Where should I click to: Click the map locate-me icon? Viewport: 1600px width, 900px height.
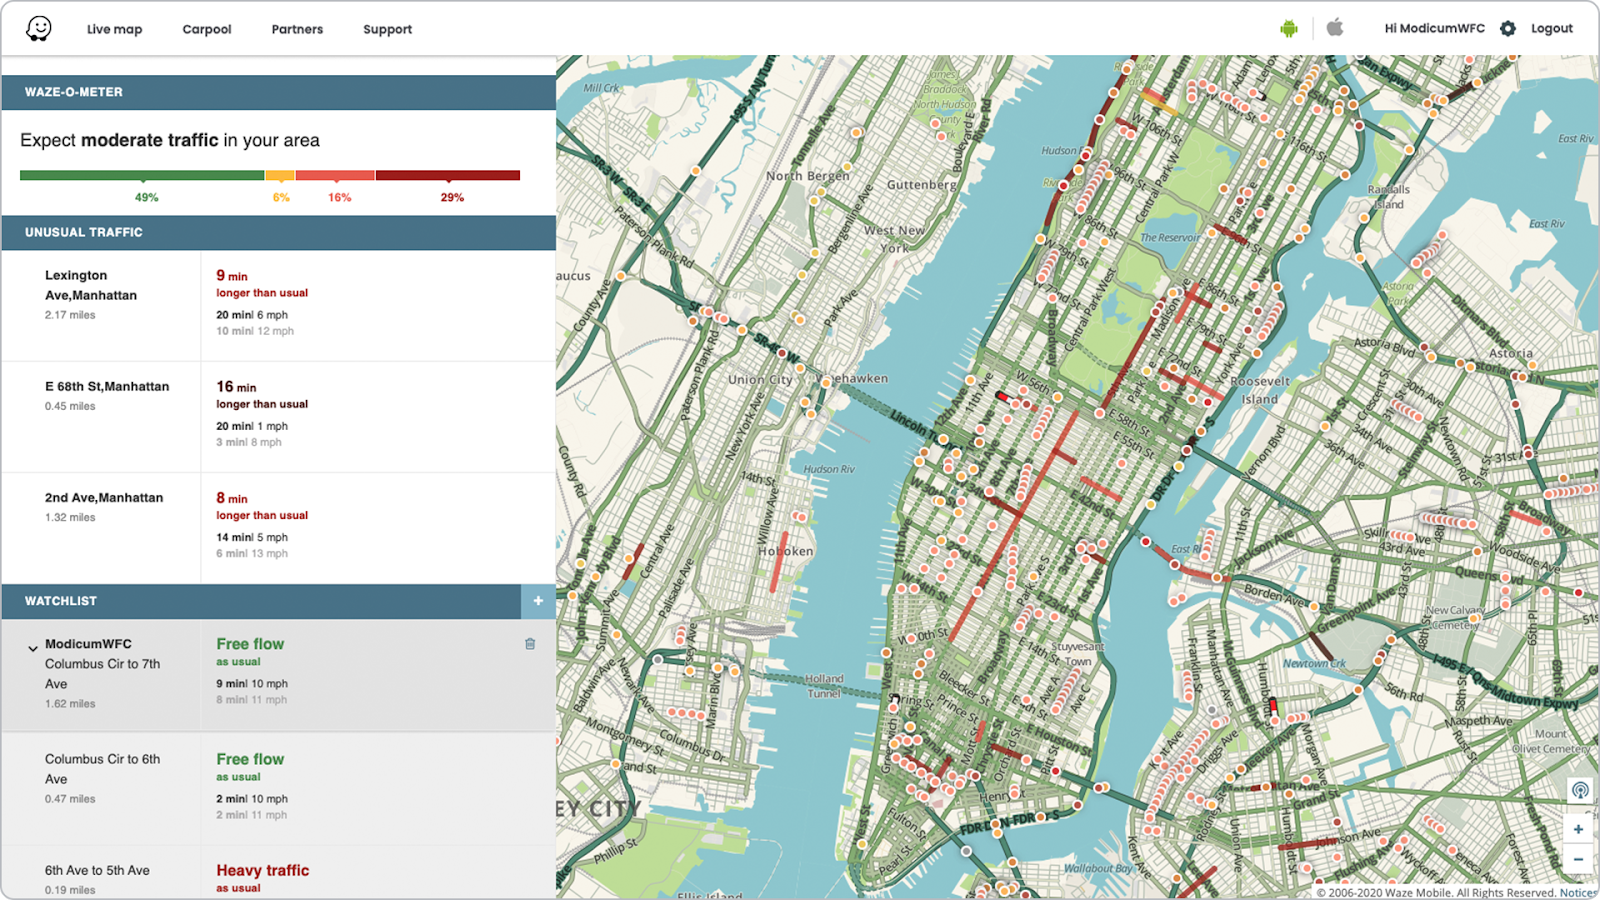point(1580,790)
